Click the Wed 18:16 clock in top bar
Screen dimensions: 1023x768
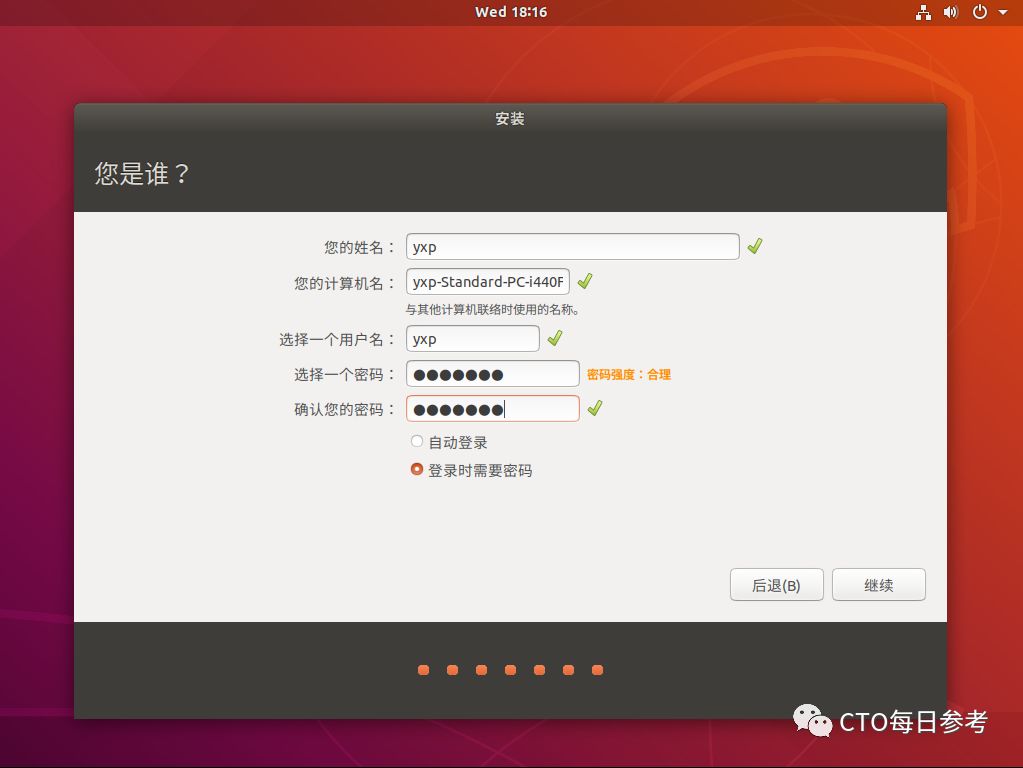(x=511, y=12)
